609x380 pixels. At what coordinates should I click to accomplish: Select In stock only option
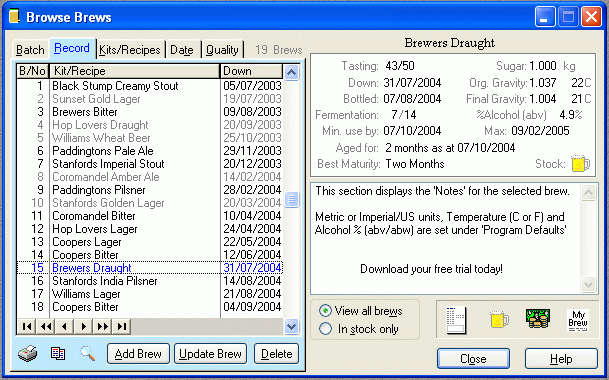359,329
